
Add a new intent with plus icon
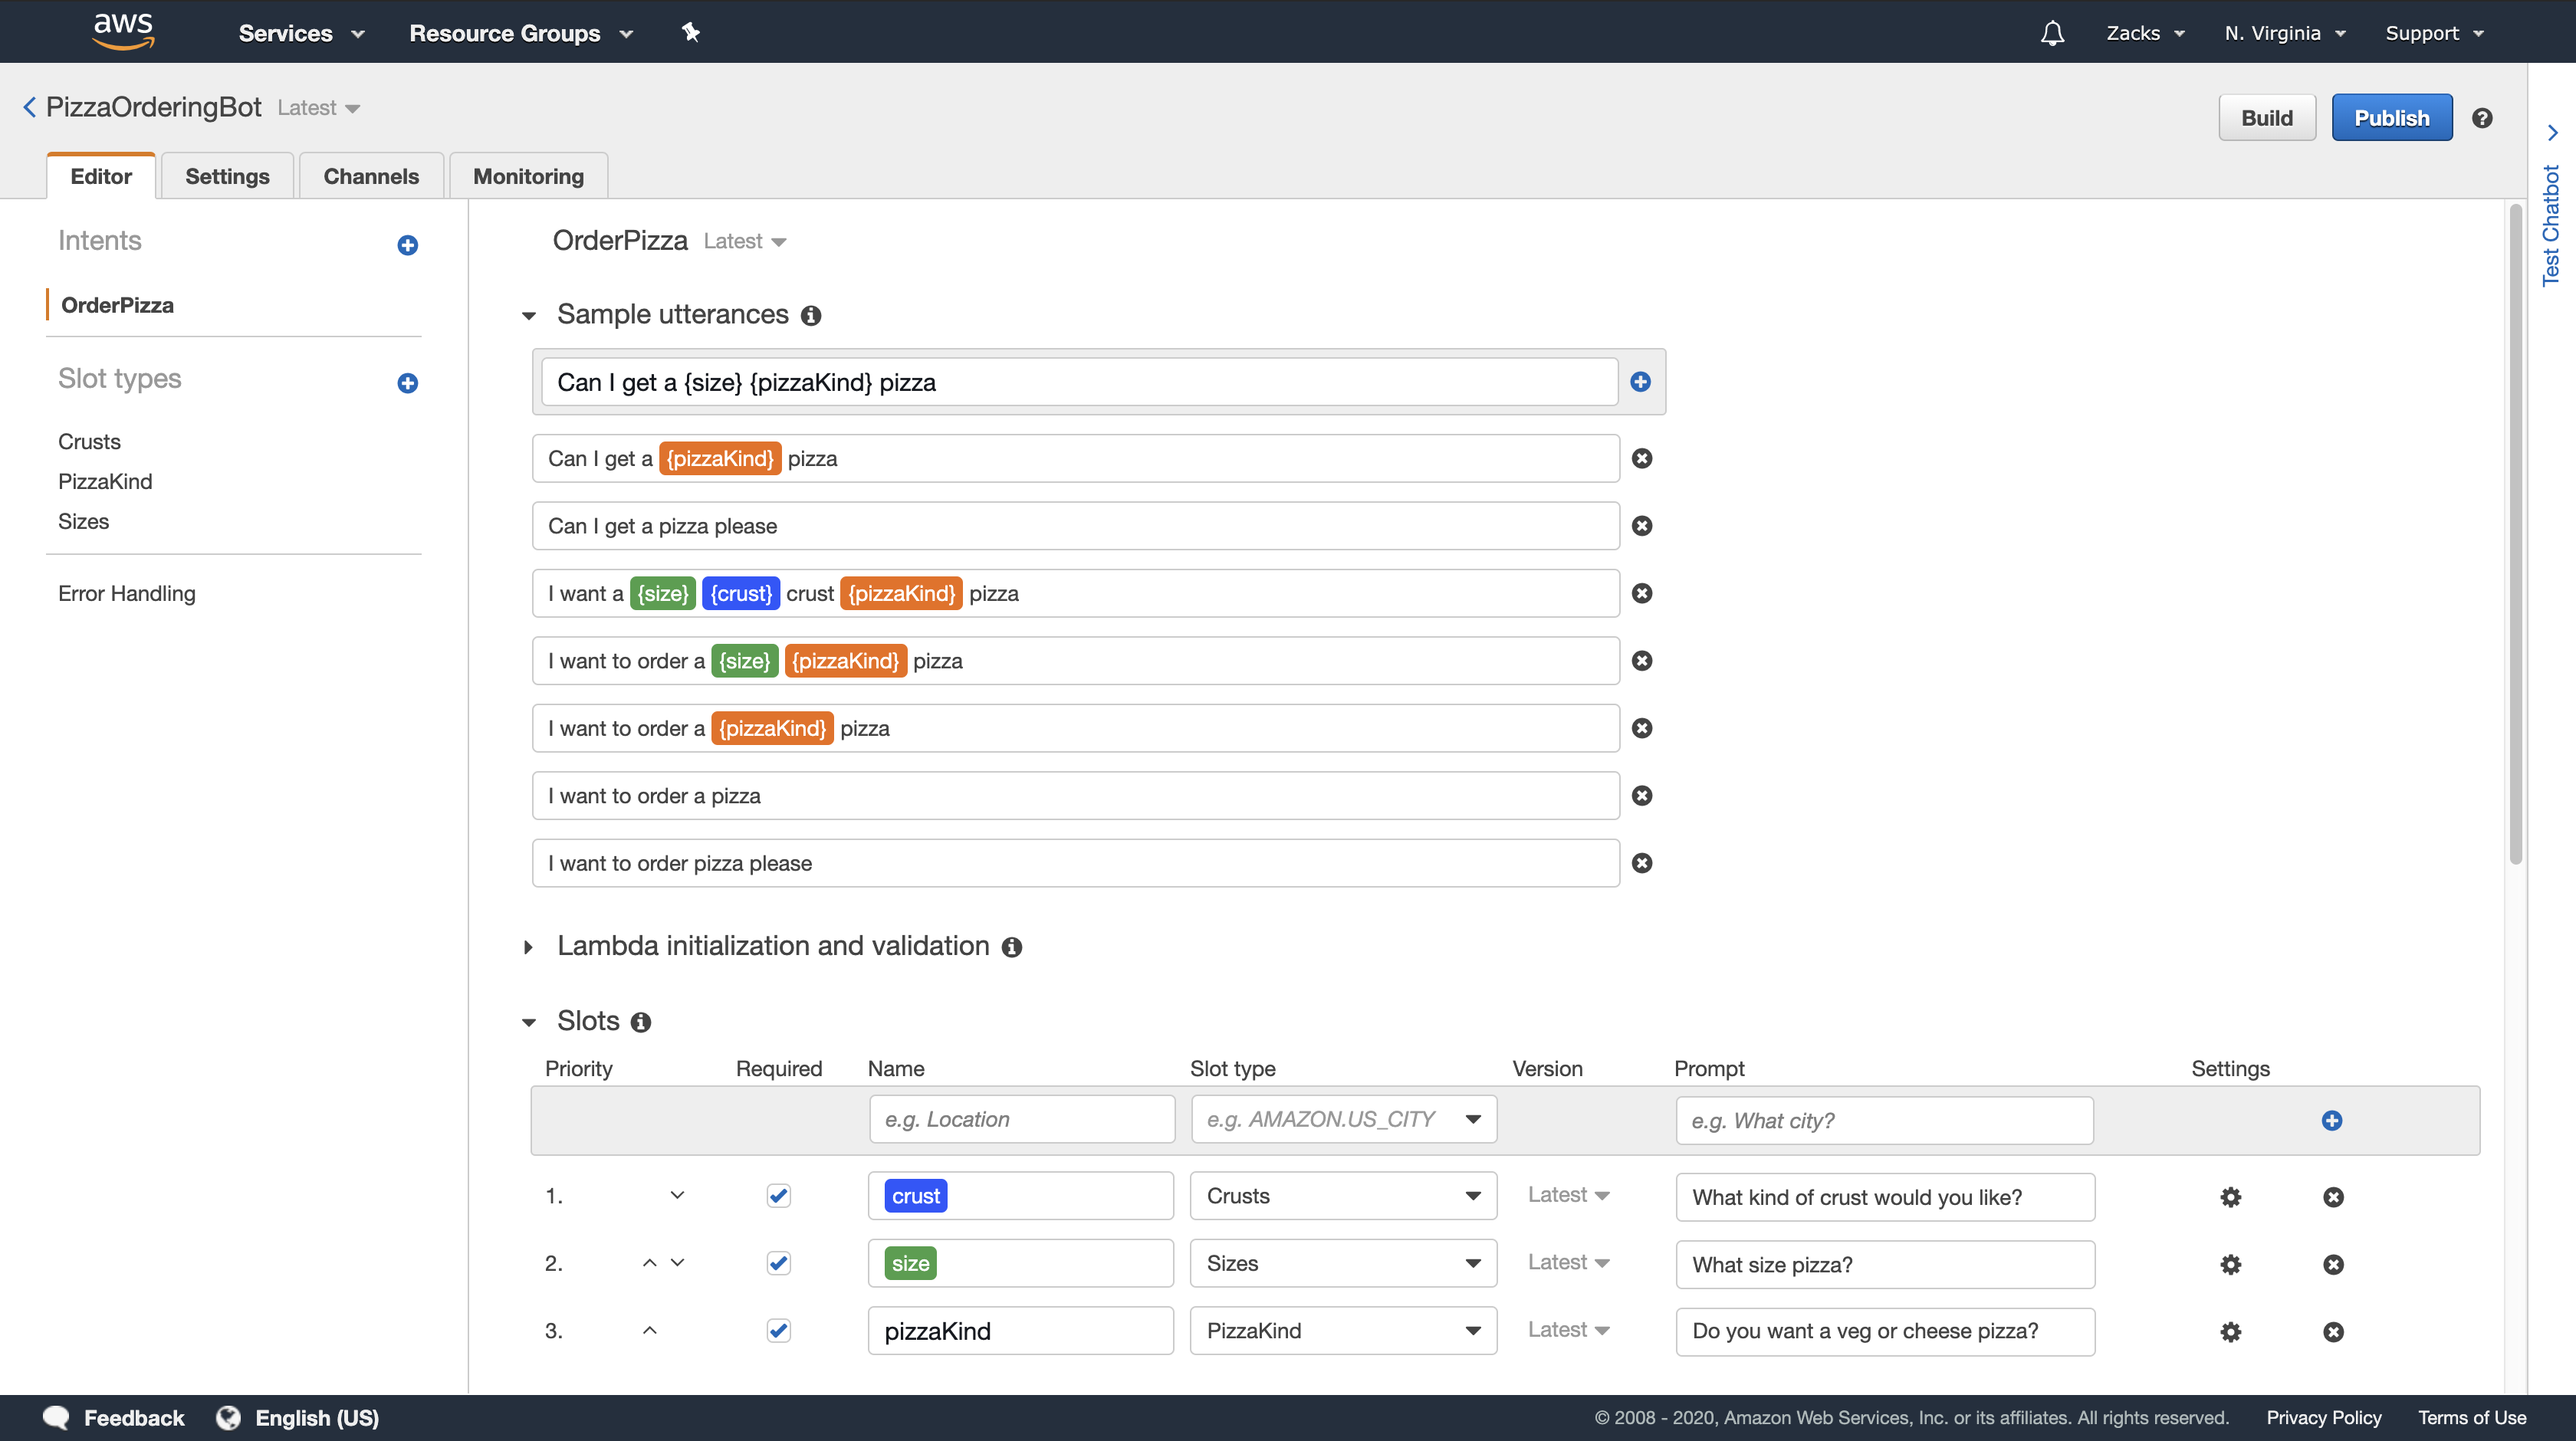pyautogui.click(x=407, y=245)
